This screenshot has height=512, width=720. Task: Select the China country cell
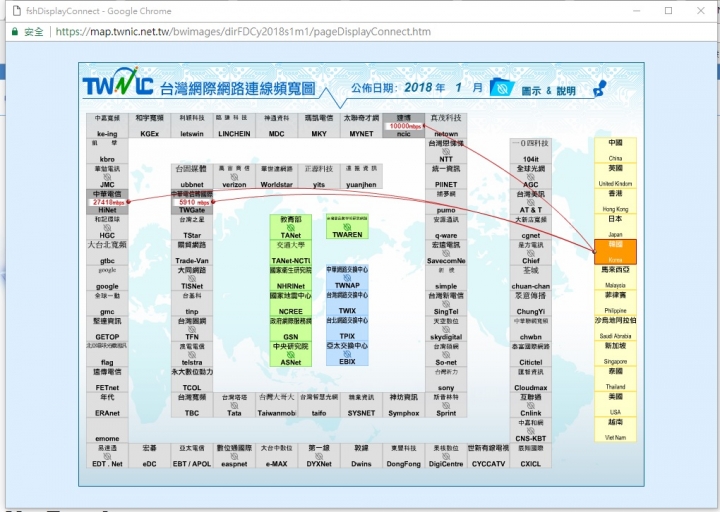coord(615,150)
